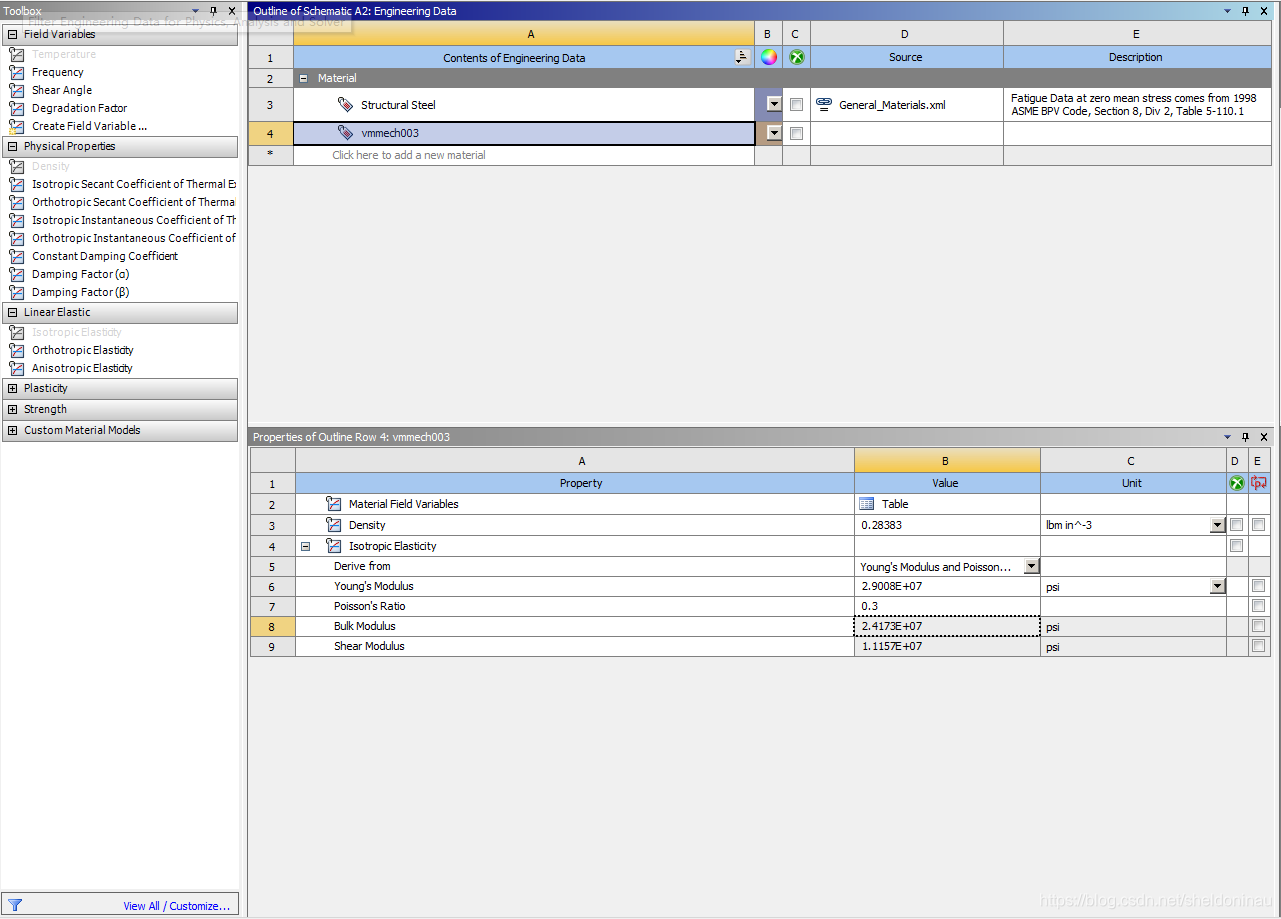Viewport: 1281px width, 919px height.
Task: Click the Density property icon in properties table
Action: pos(334,525)
